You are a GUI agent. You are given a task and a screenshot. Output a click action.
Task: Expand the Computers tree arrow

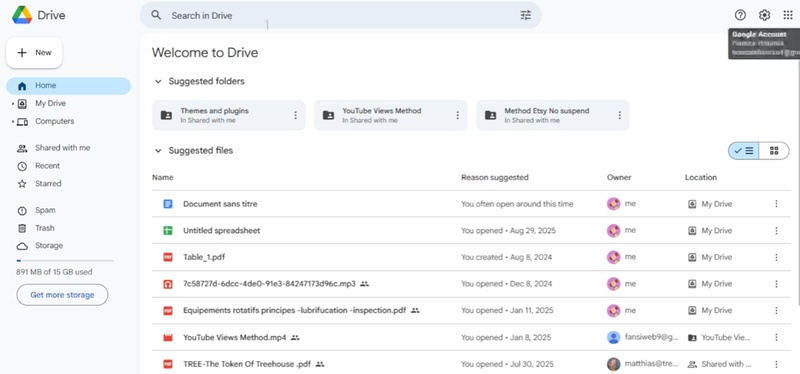pyautogui.click(x=13, y=121)
